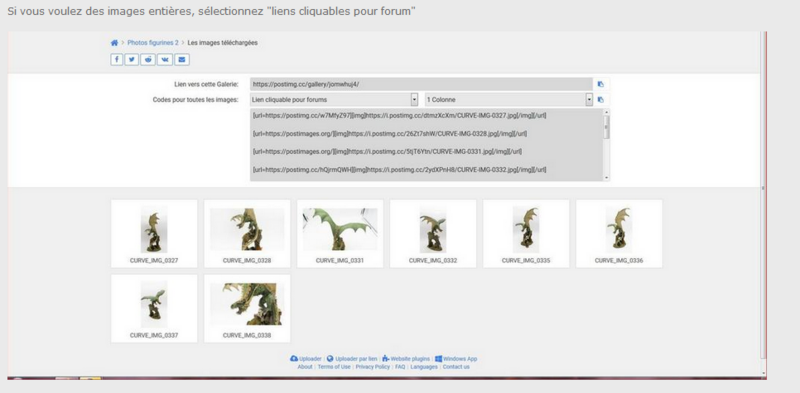Copy the codes for all images
Image resolution: width=800 pixels, height=393 pixels.
pos(601,100)
